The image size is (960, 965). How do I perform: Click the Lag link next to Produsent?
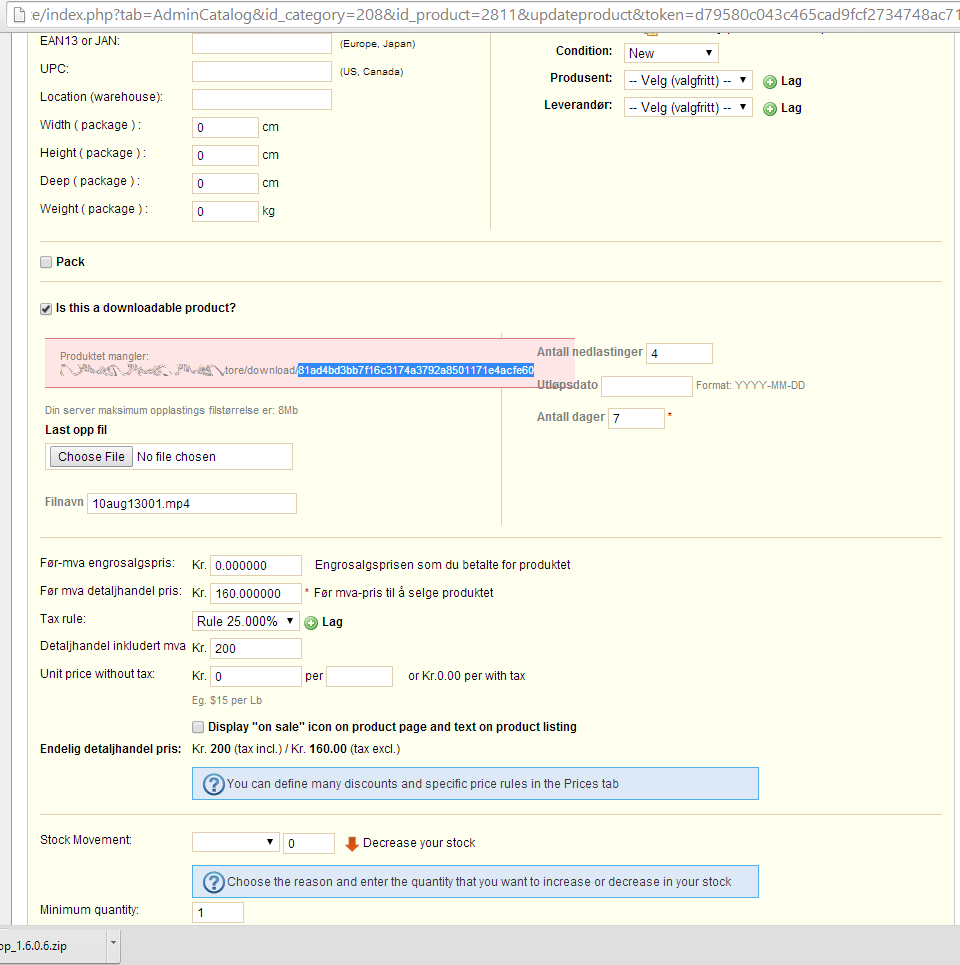click(791, 81)
